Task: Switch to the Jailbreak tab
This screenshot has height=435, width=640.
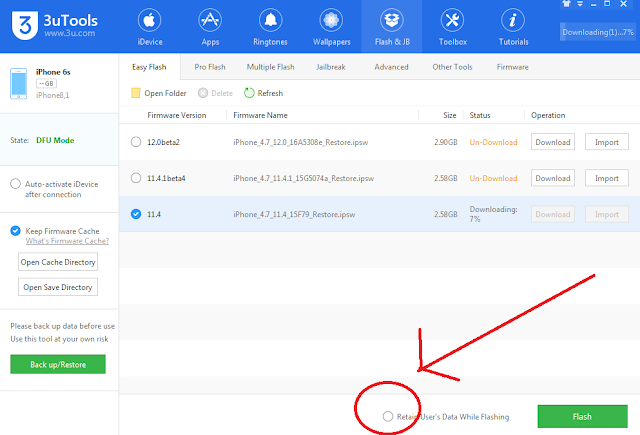Action: (331, 67)
